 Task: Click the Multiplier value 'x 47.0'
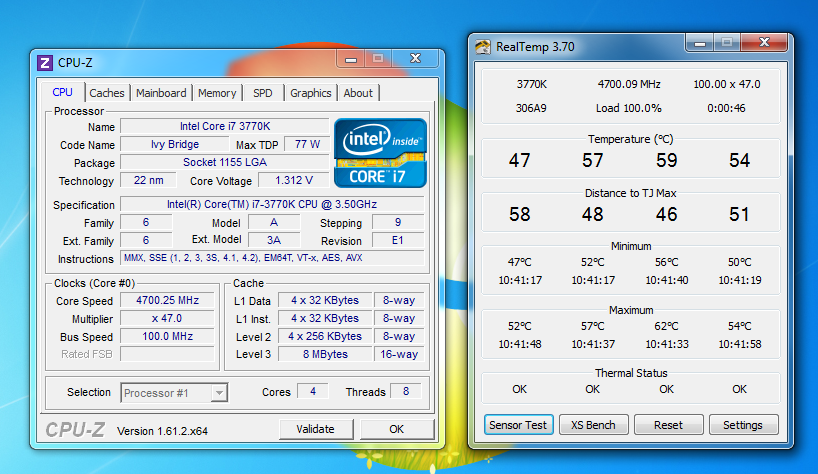(x=167, y=318)
